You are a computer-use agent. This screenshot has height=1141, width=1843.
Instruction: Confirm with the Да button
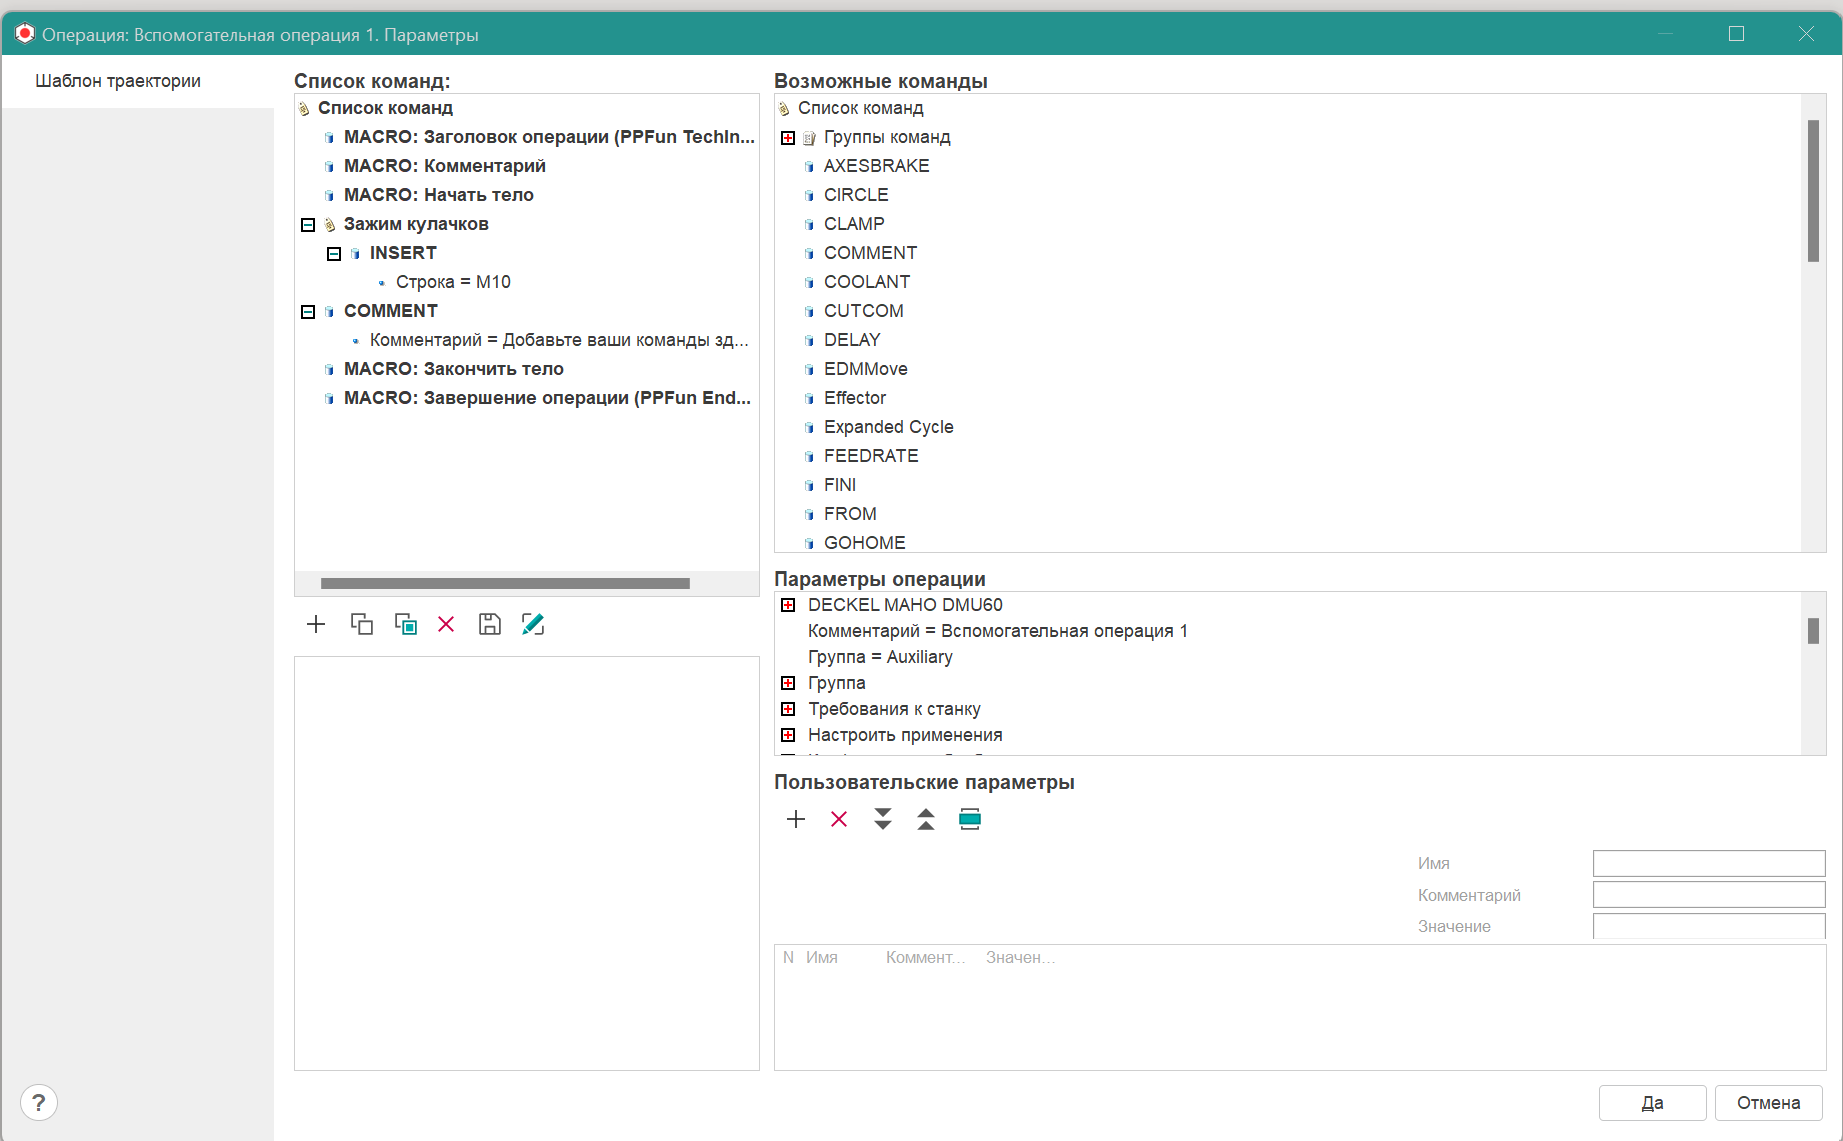[x=1652, y=1102]
